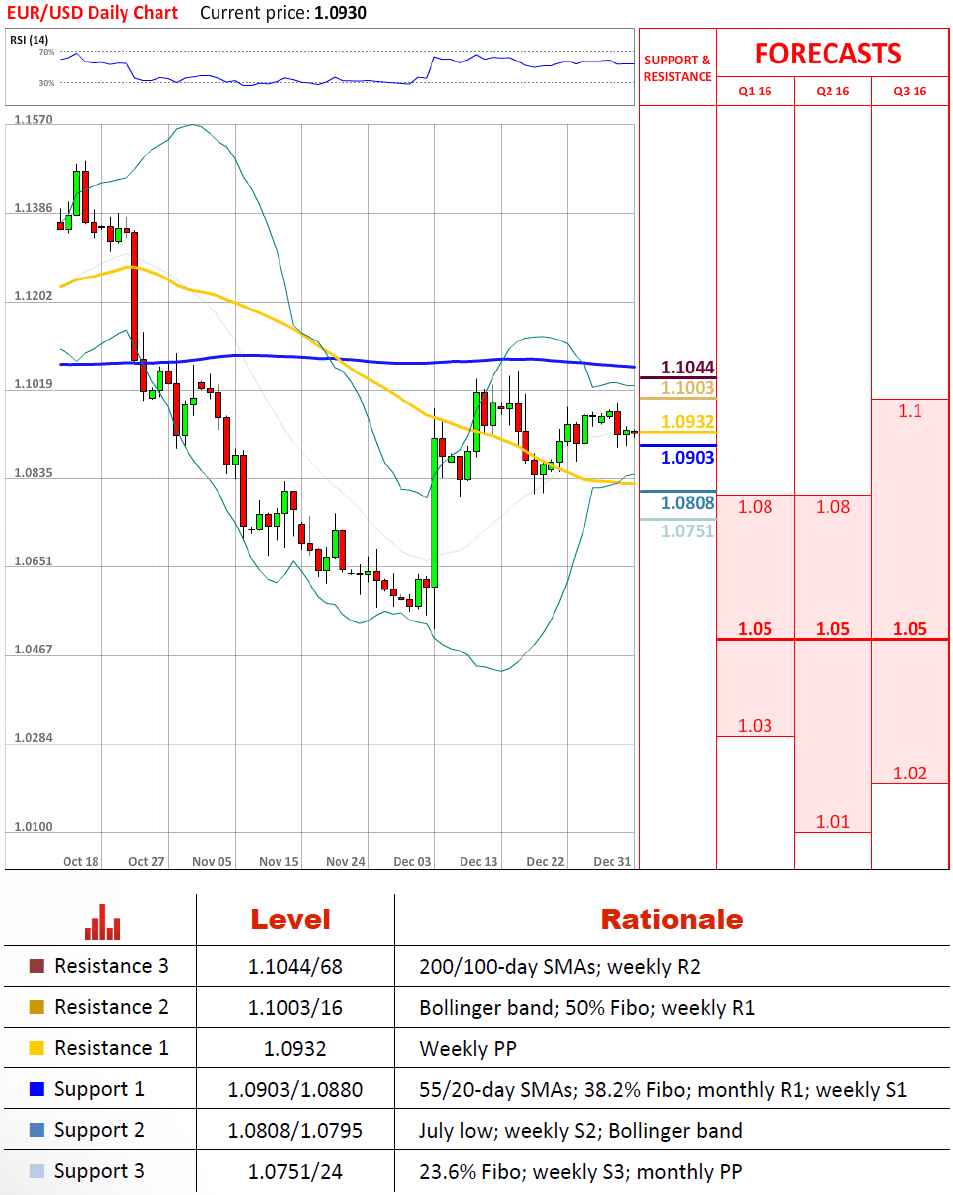Screen dimensions: 953x1195
Task: Click the FORECASTS heading
Action: 828,53
